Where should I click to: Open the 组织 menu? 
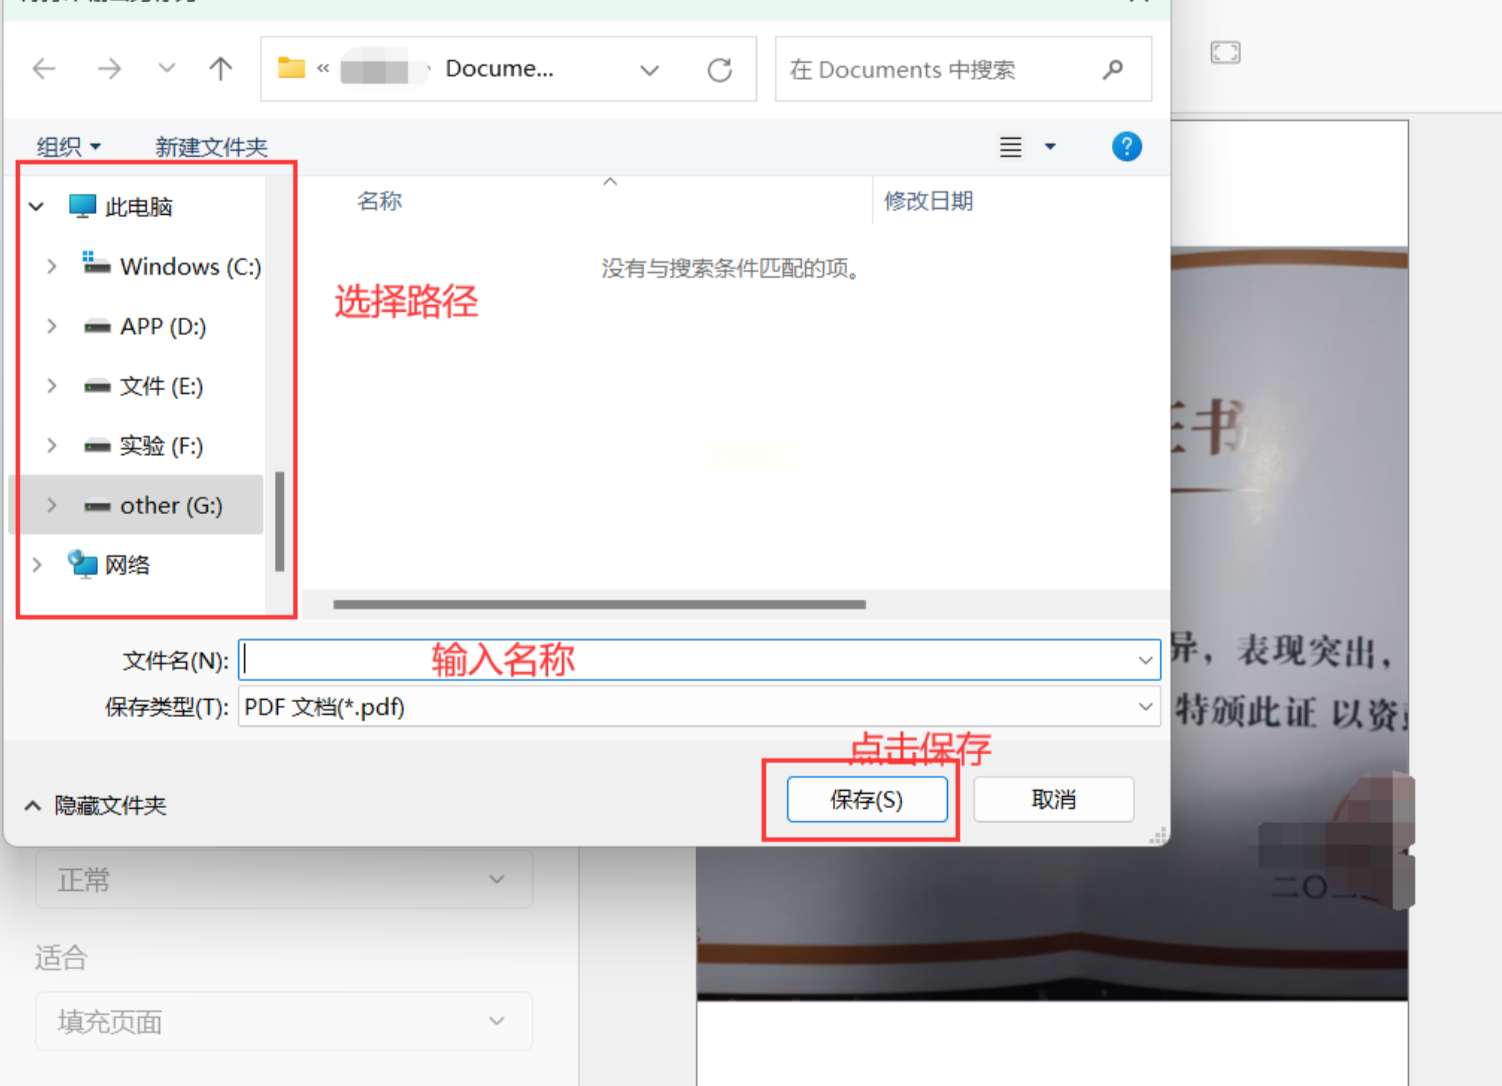[x=68, y=147]
